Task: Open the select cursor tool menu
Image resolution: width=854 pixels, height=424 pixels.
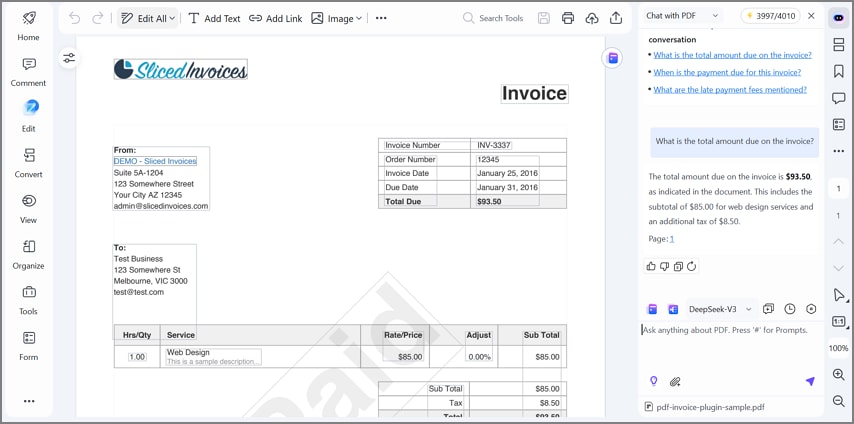Action: pyautogui.click(x=839, y=295)
